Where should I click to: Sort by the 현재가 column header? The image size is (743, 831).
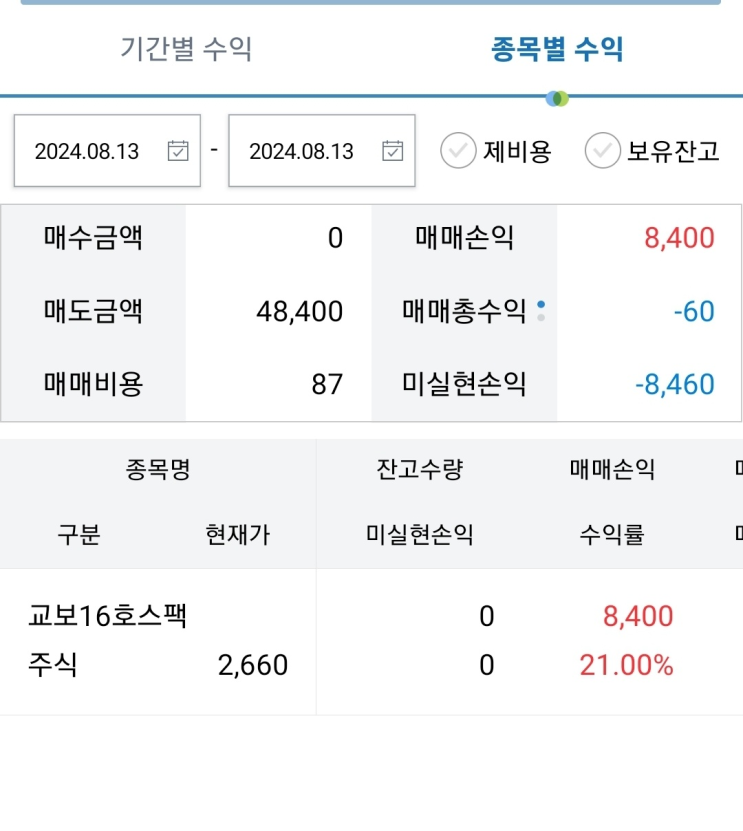[237, 535]
